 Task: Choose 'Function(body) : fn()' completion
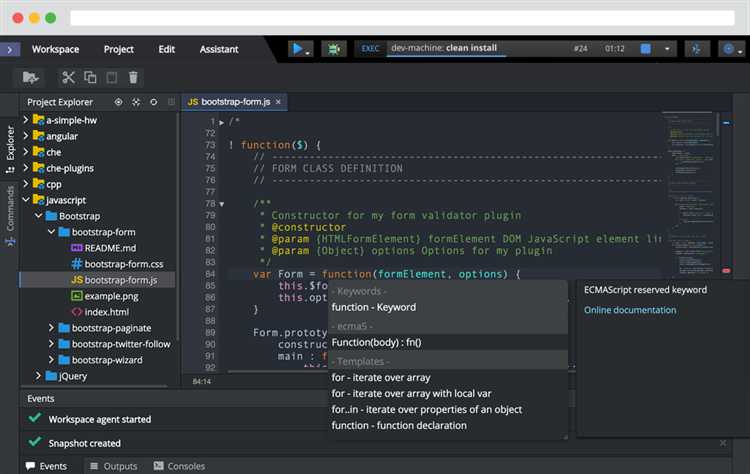[x=448, y=342]
